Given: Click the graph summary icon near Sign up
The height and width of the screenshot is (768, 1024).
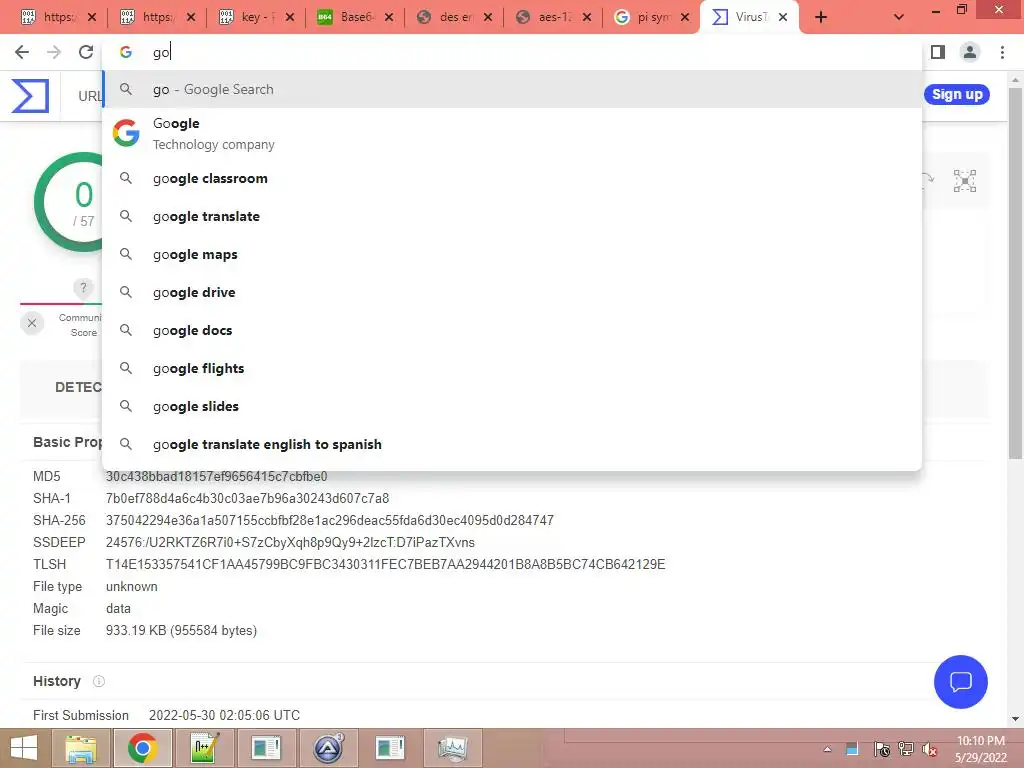Looking at the screenshot, I should [965, 181].
